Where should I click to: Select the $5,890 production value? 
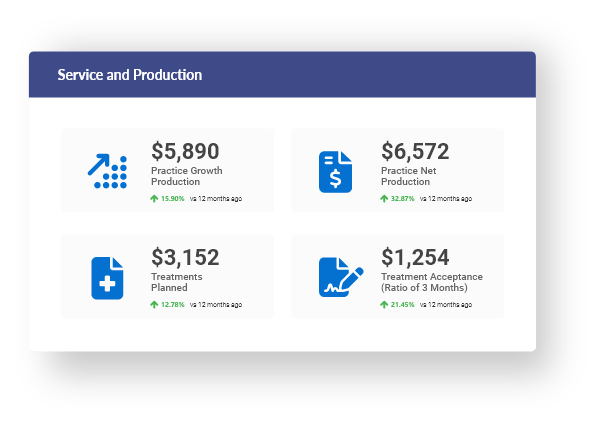click(185, 151)
